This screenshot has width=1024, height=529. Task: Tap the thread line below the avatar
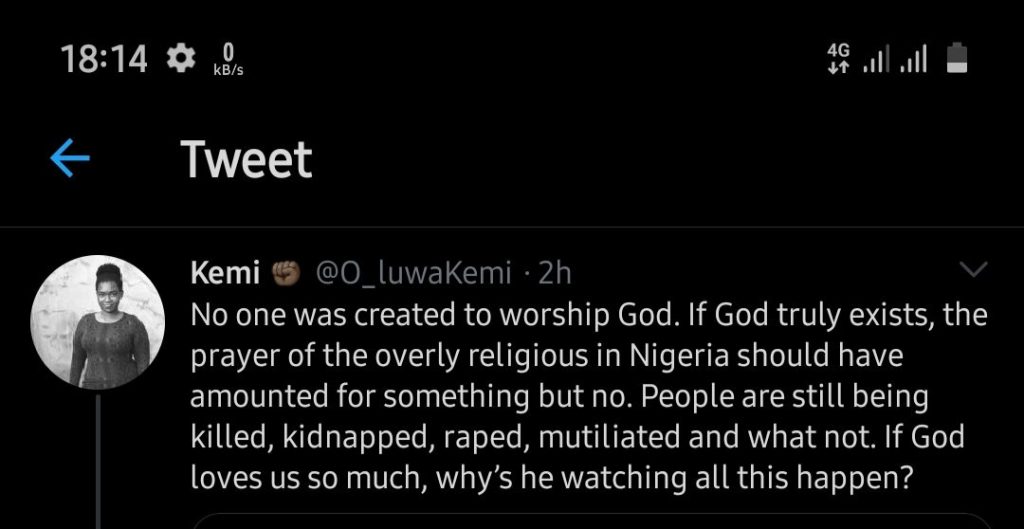pos(98,460)
